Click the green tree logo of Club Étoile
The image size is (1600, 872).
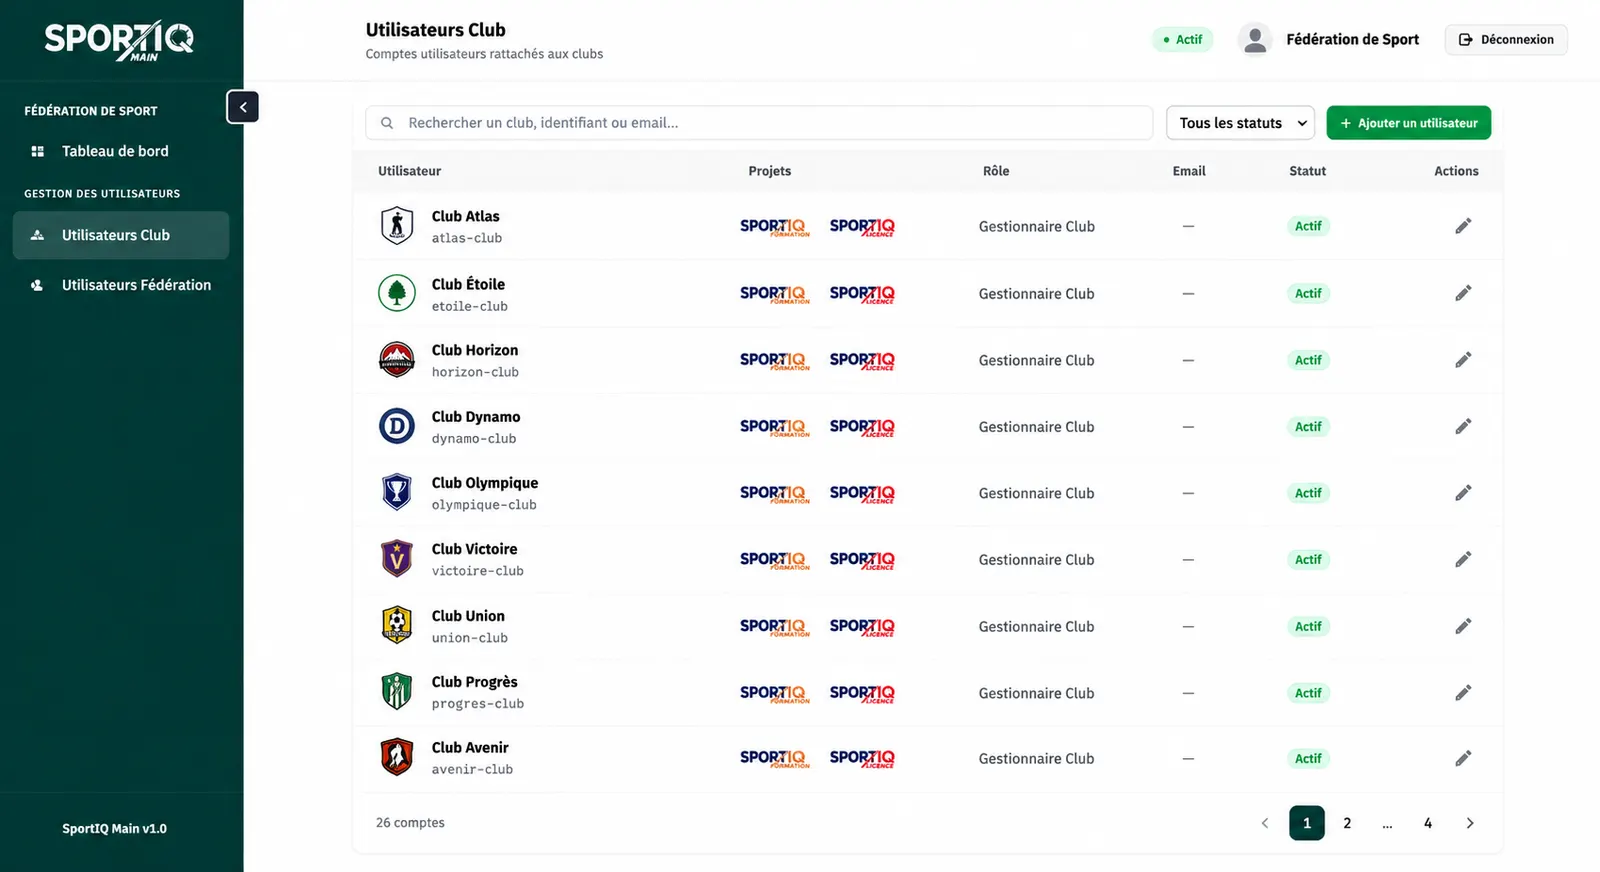397,293
